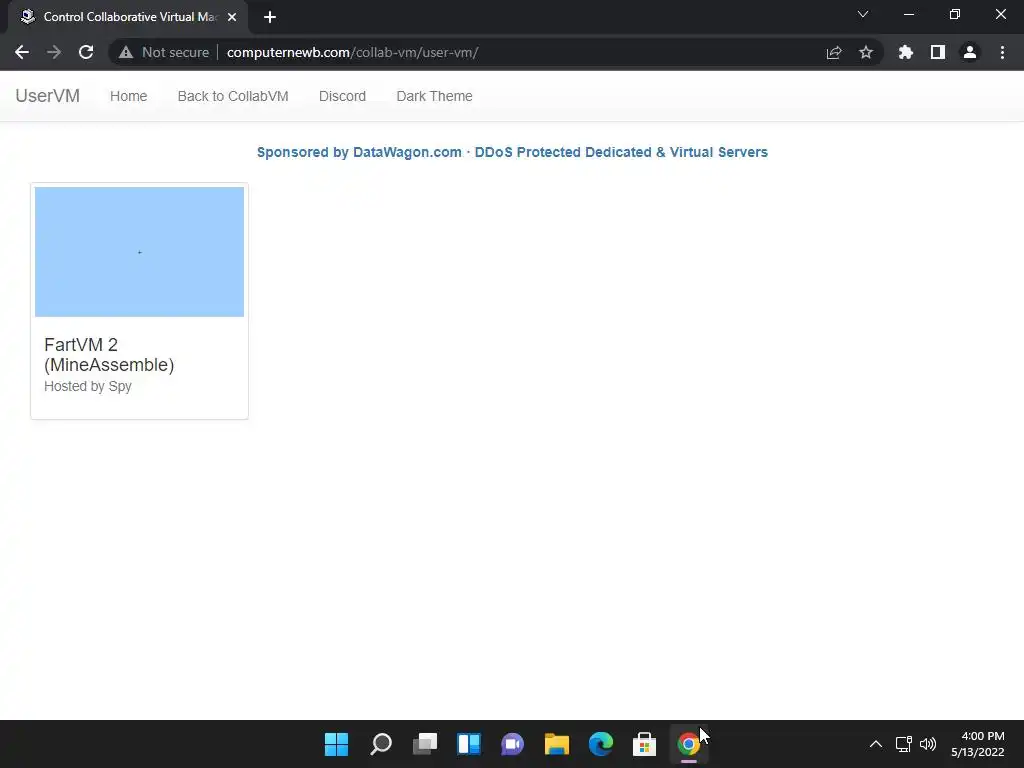Open the network status tray icon

[904, 744]
